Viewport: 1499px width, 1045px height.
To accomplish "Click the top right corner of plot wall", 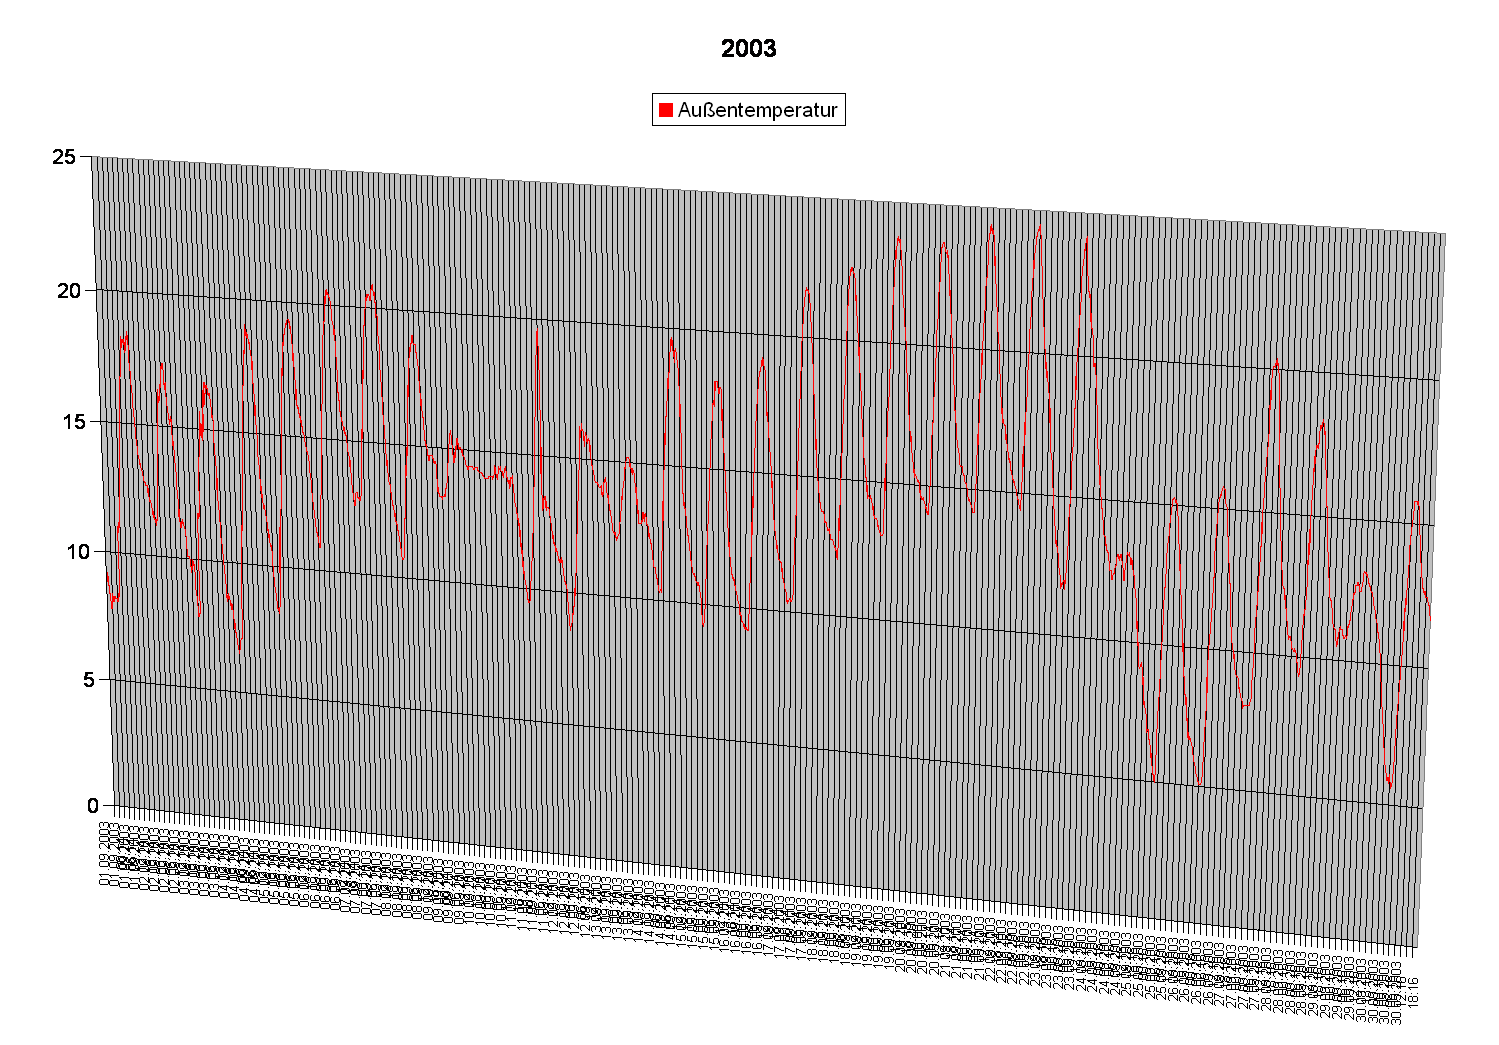I will 1444,234.
